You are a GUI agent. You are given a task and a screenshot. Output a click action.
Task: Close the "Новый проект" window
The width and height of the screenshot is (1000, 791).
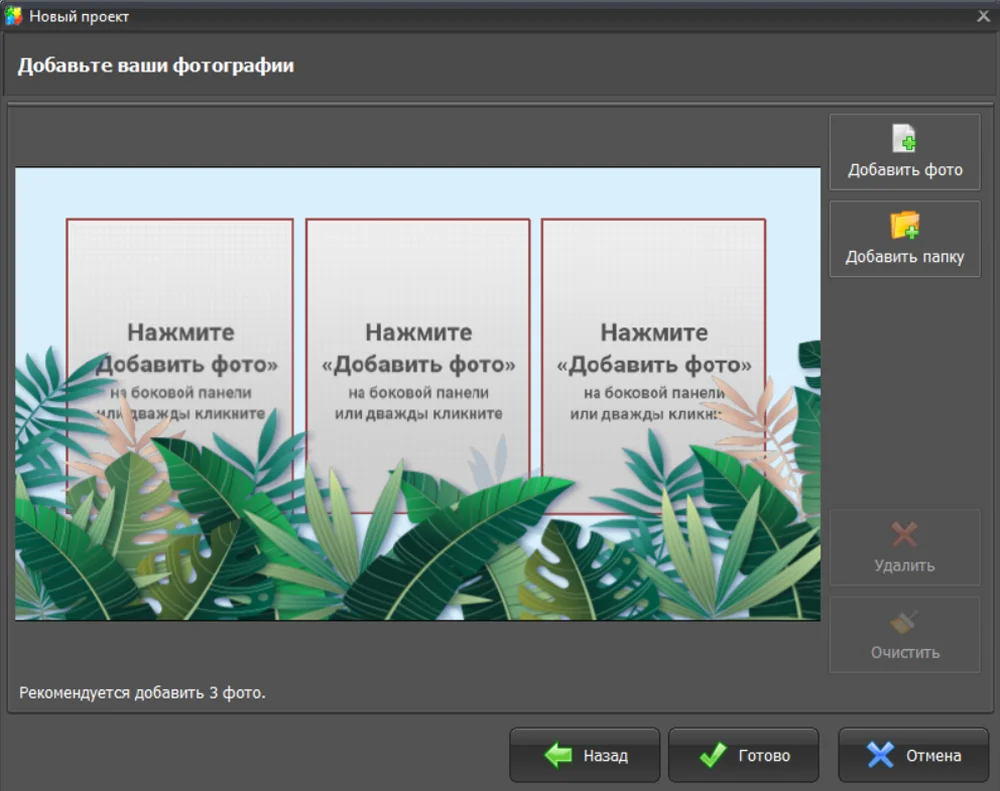(x=983, y=16)
